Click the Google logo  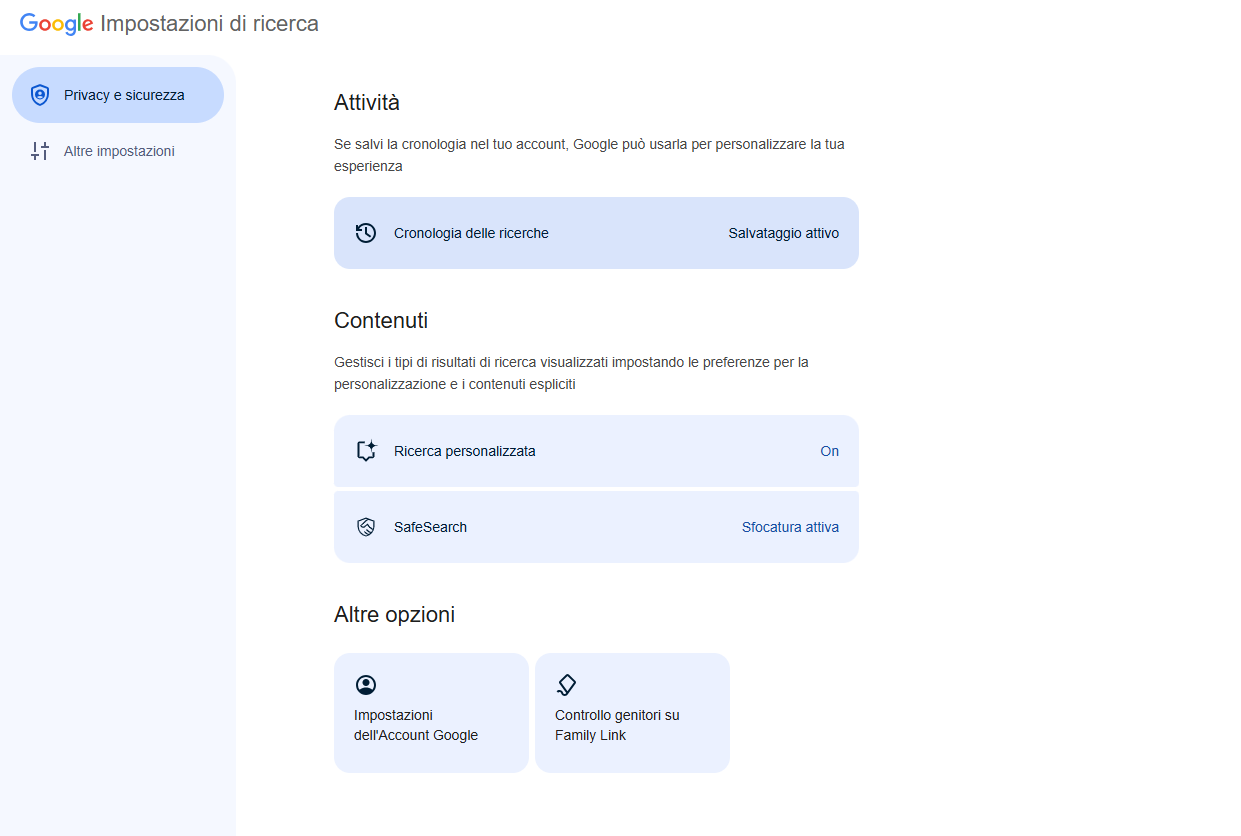57,24
